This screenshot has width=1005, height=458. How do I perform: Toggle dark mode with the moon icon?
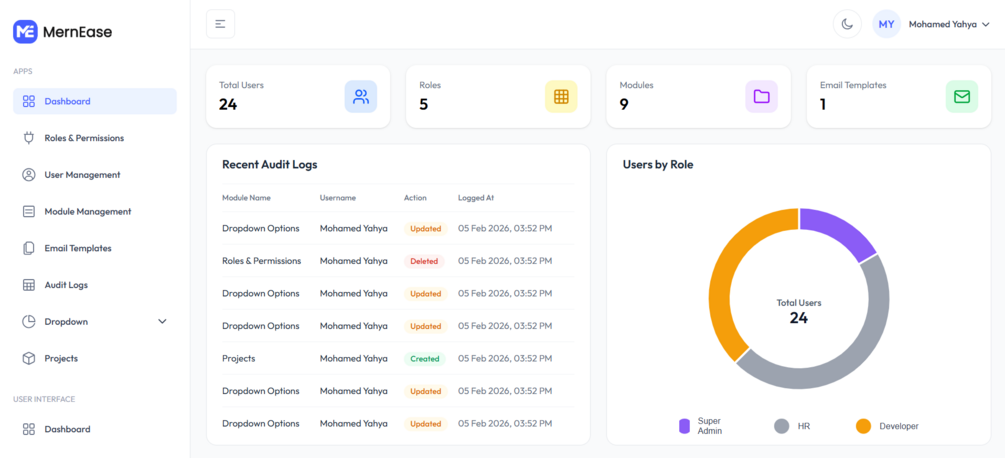tap(847, 24)
